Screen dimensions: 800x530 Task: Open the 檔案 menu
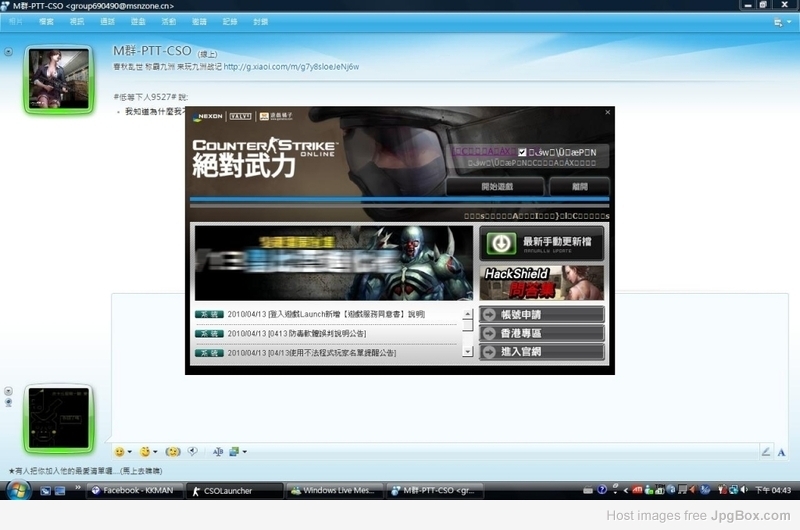click(x=46, y=21)
